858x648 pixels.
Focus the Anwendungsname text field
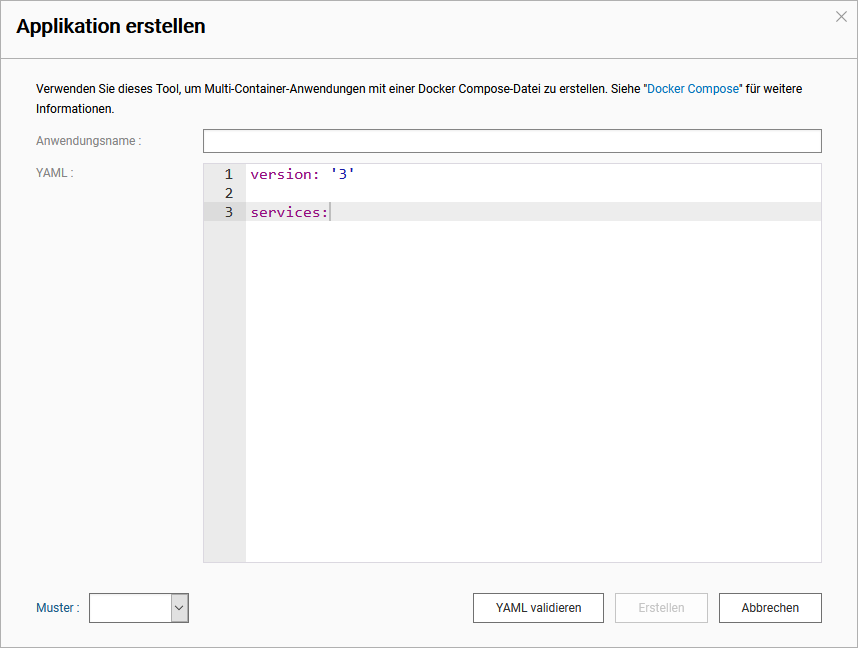(511, 141)
